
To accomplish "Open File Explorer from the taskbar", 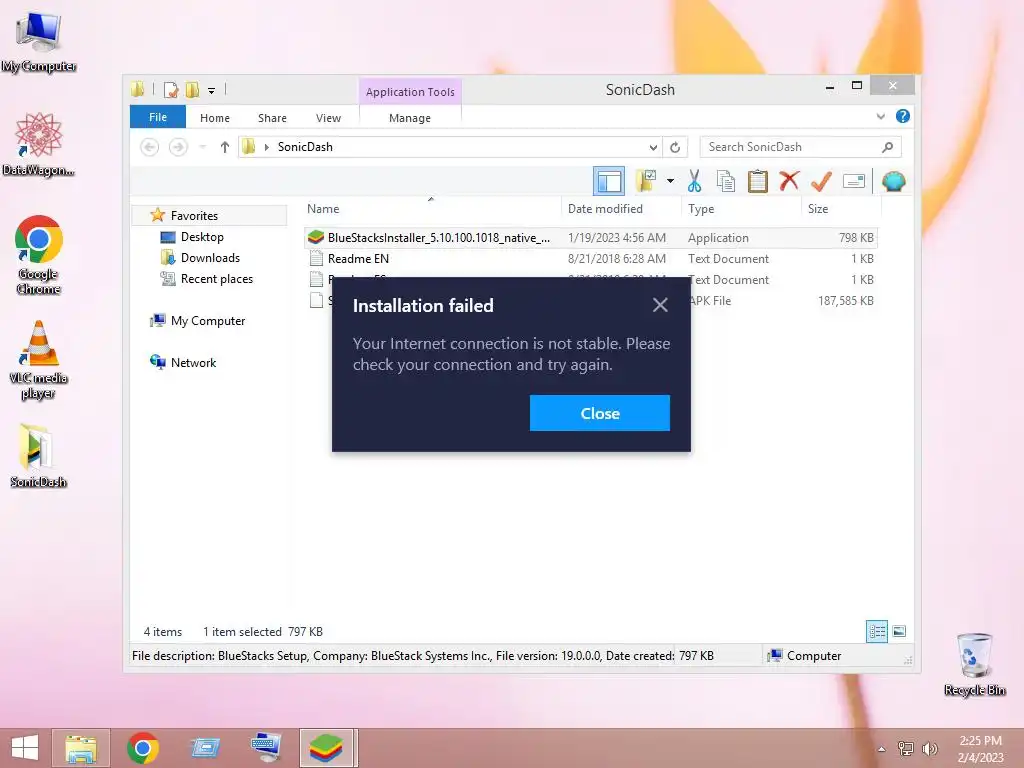I will [x=81, y=748].
